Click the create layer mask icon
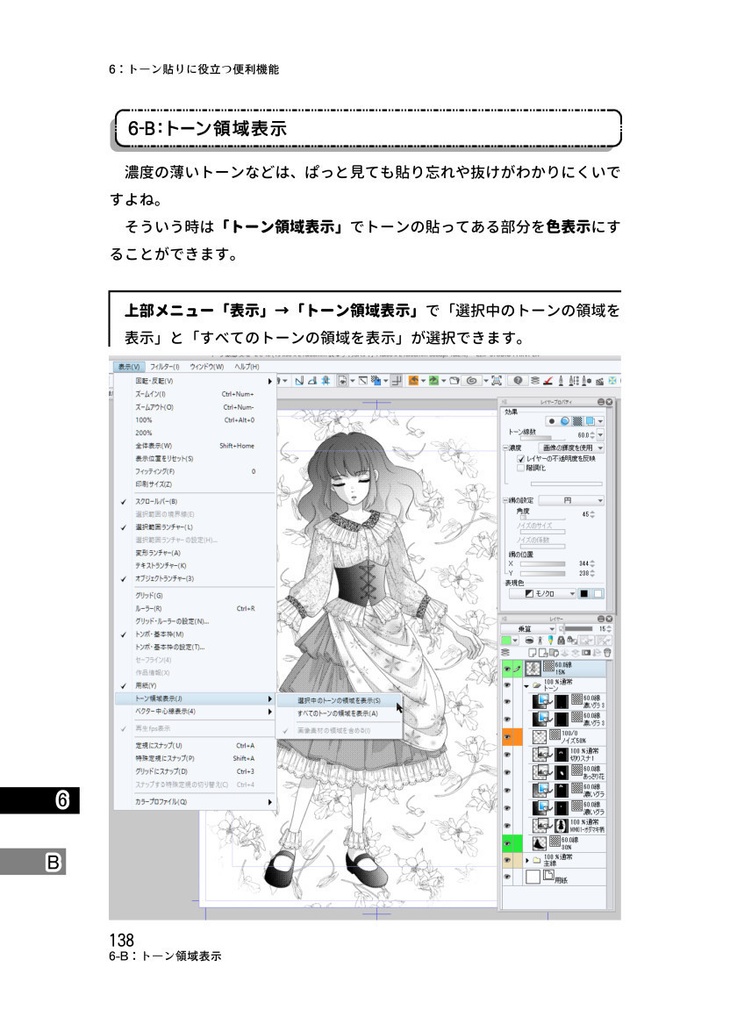This screenshot has width=730, height=1024. tap(586, 652)
